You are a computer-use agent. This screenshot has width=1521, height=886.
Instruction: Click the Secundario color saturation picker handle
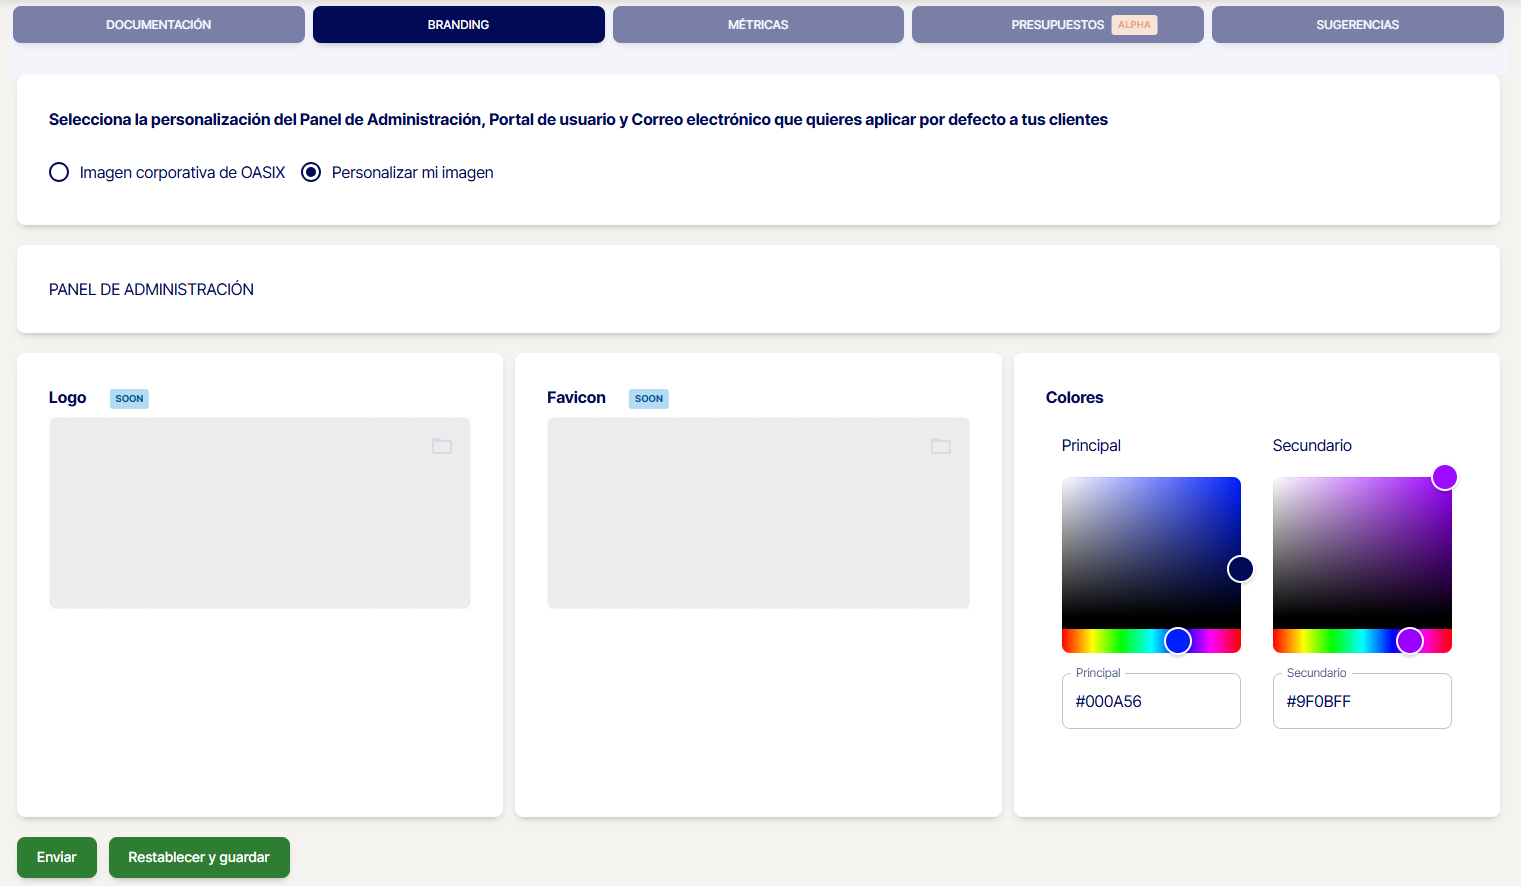coord(1444,477)
